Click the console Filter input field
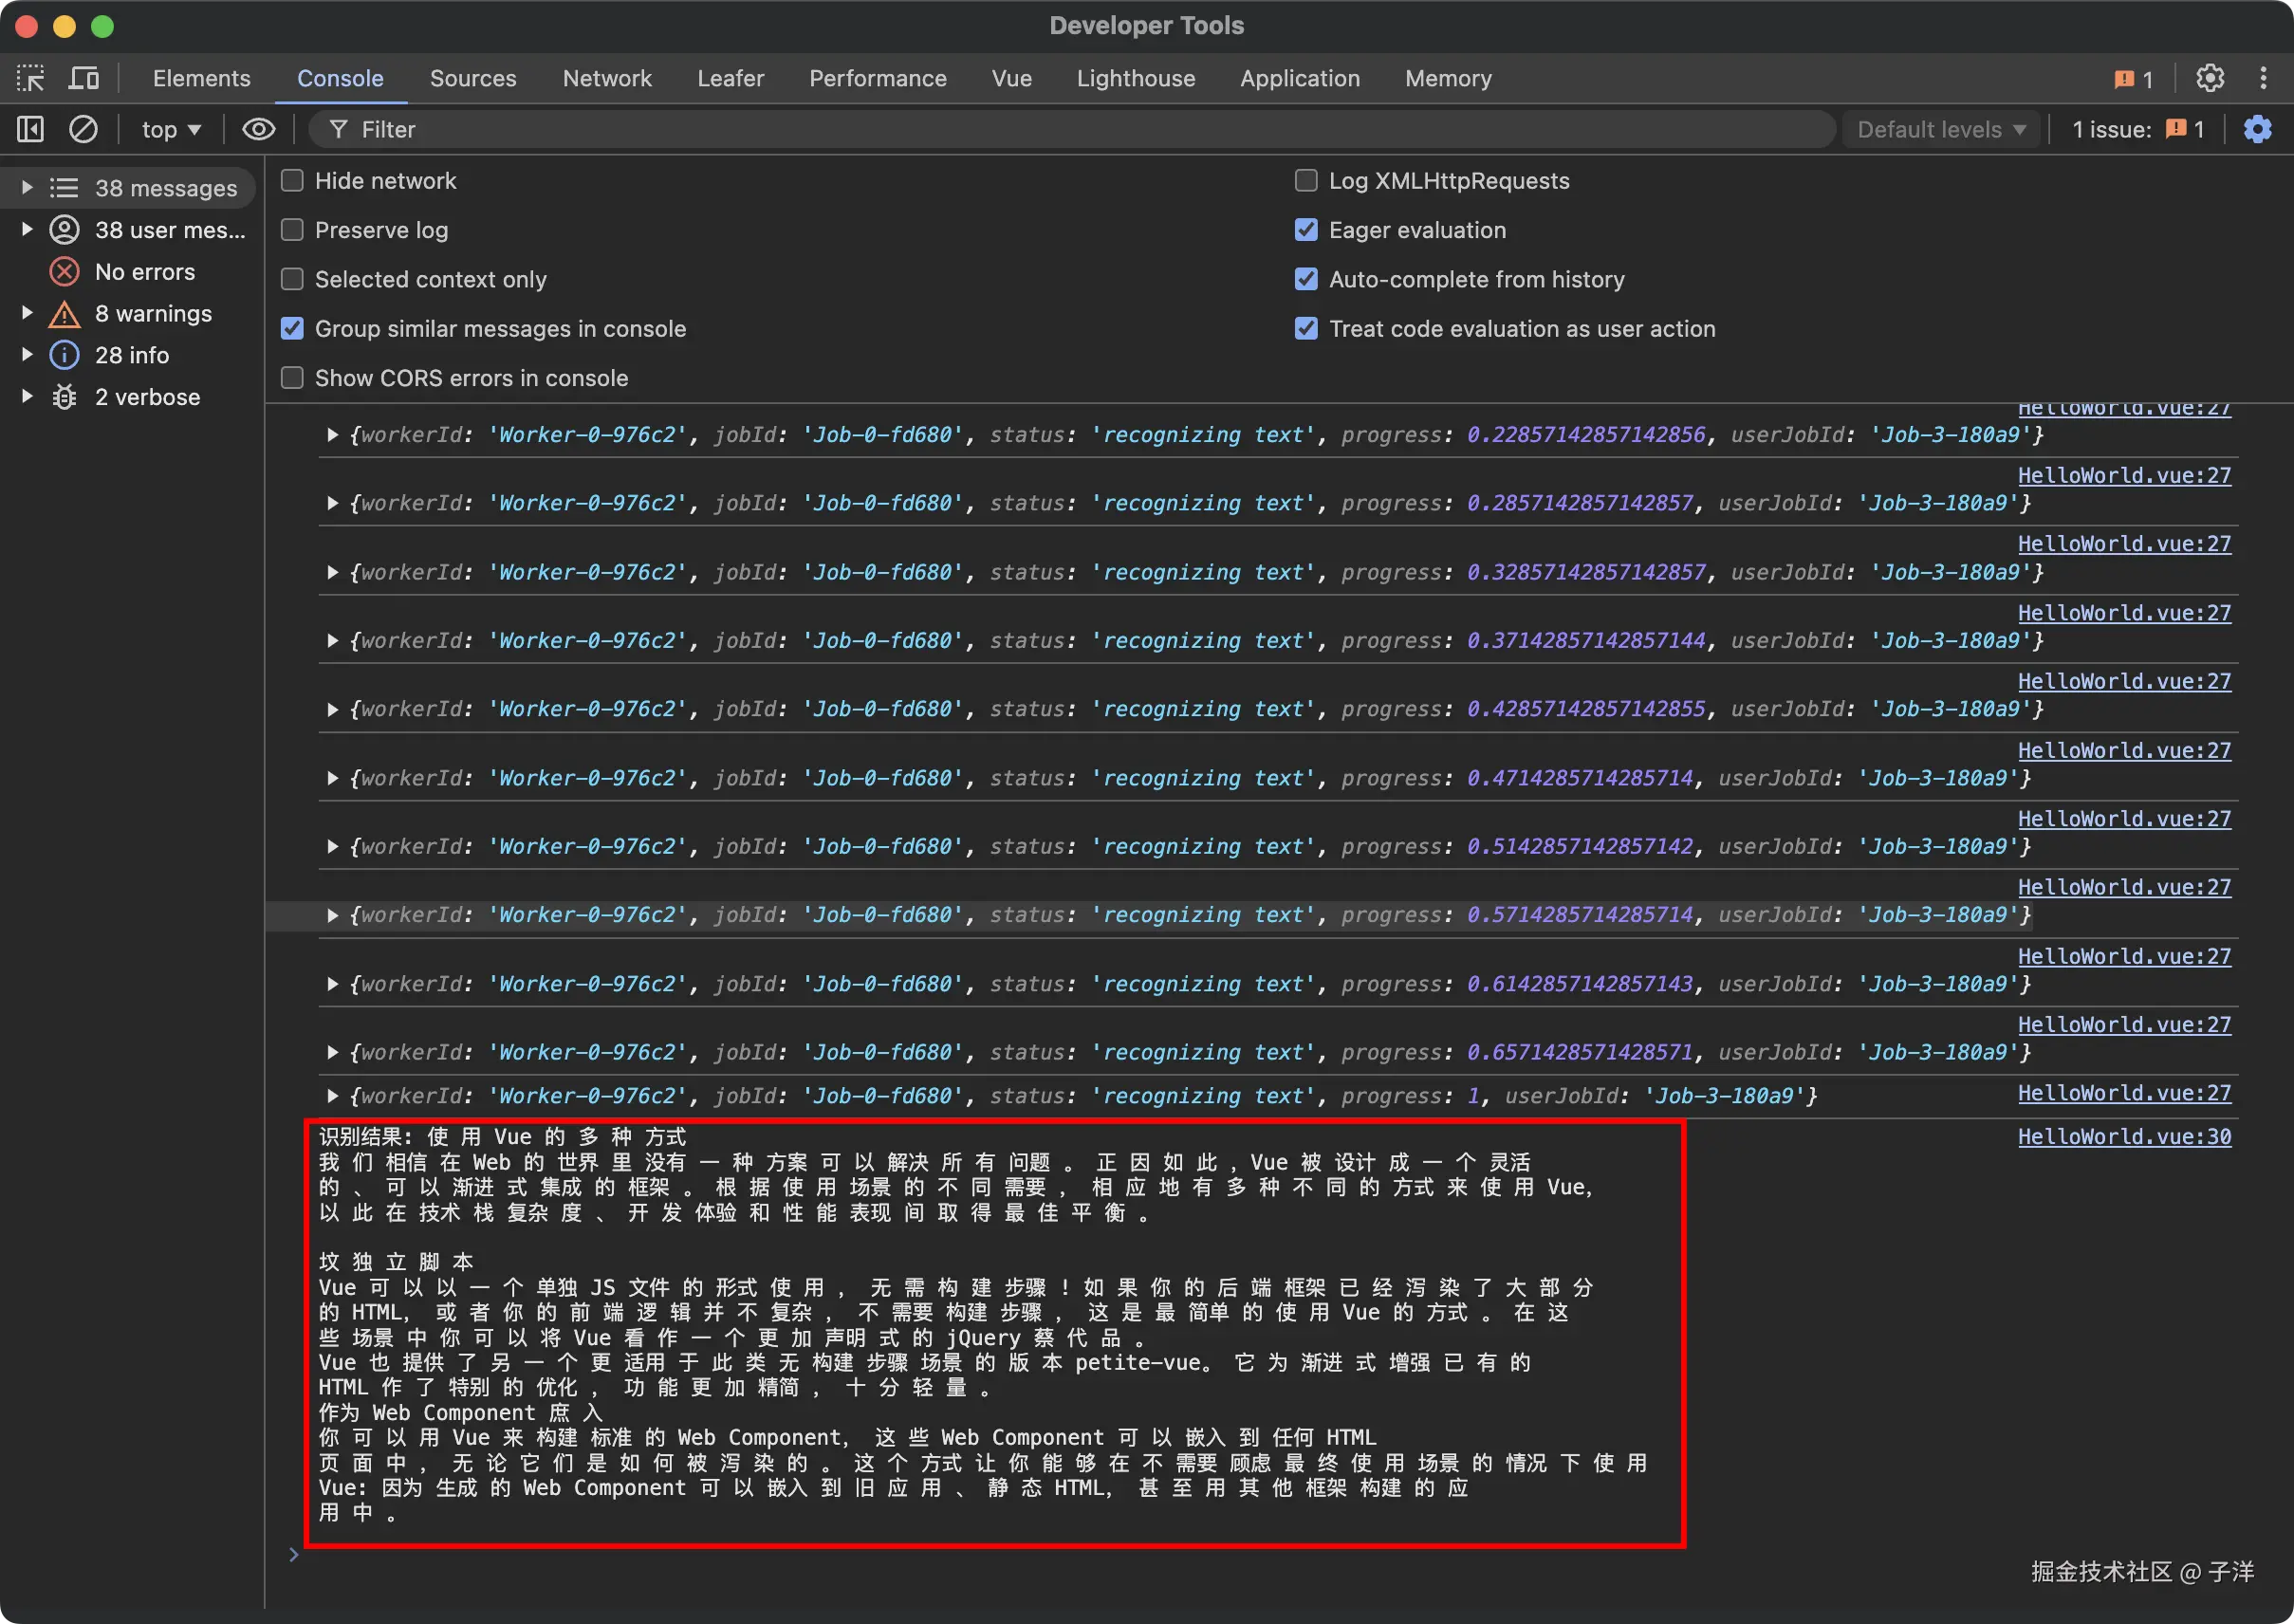Screen dimensions: 2294x1624 (x=1000, y=129)
